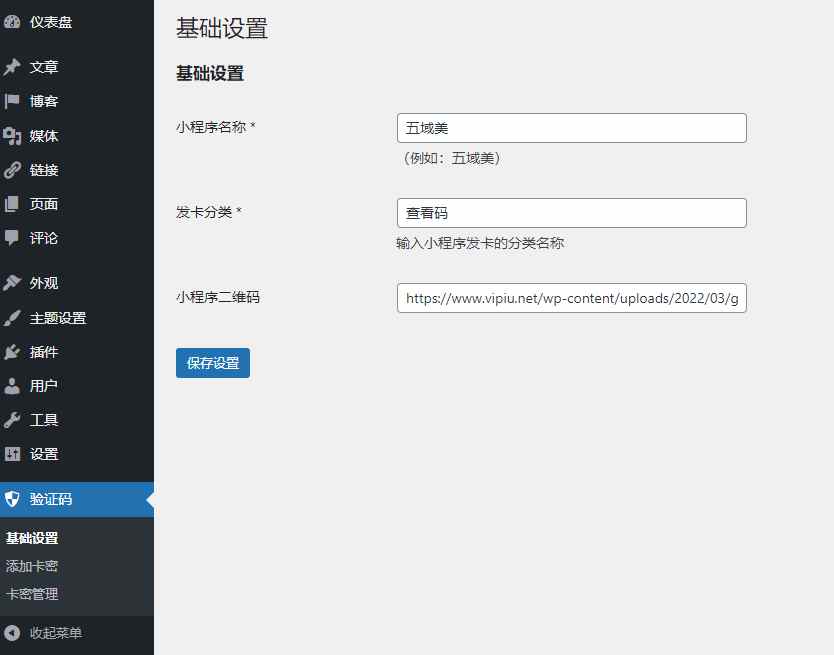
Task: Click the person icon beside 用户
Action: click(12, 386)
